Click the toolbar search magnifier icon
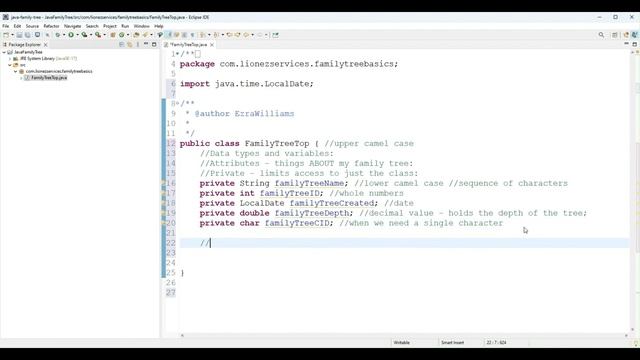 (601, 35)
